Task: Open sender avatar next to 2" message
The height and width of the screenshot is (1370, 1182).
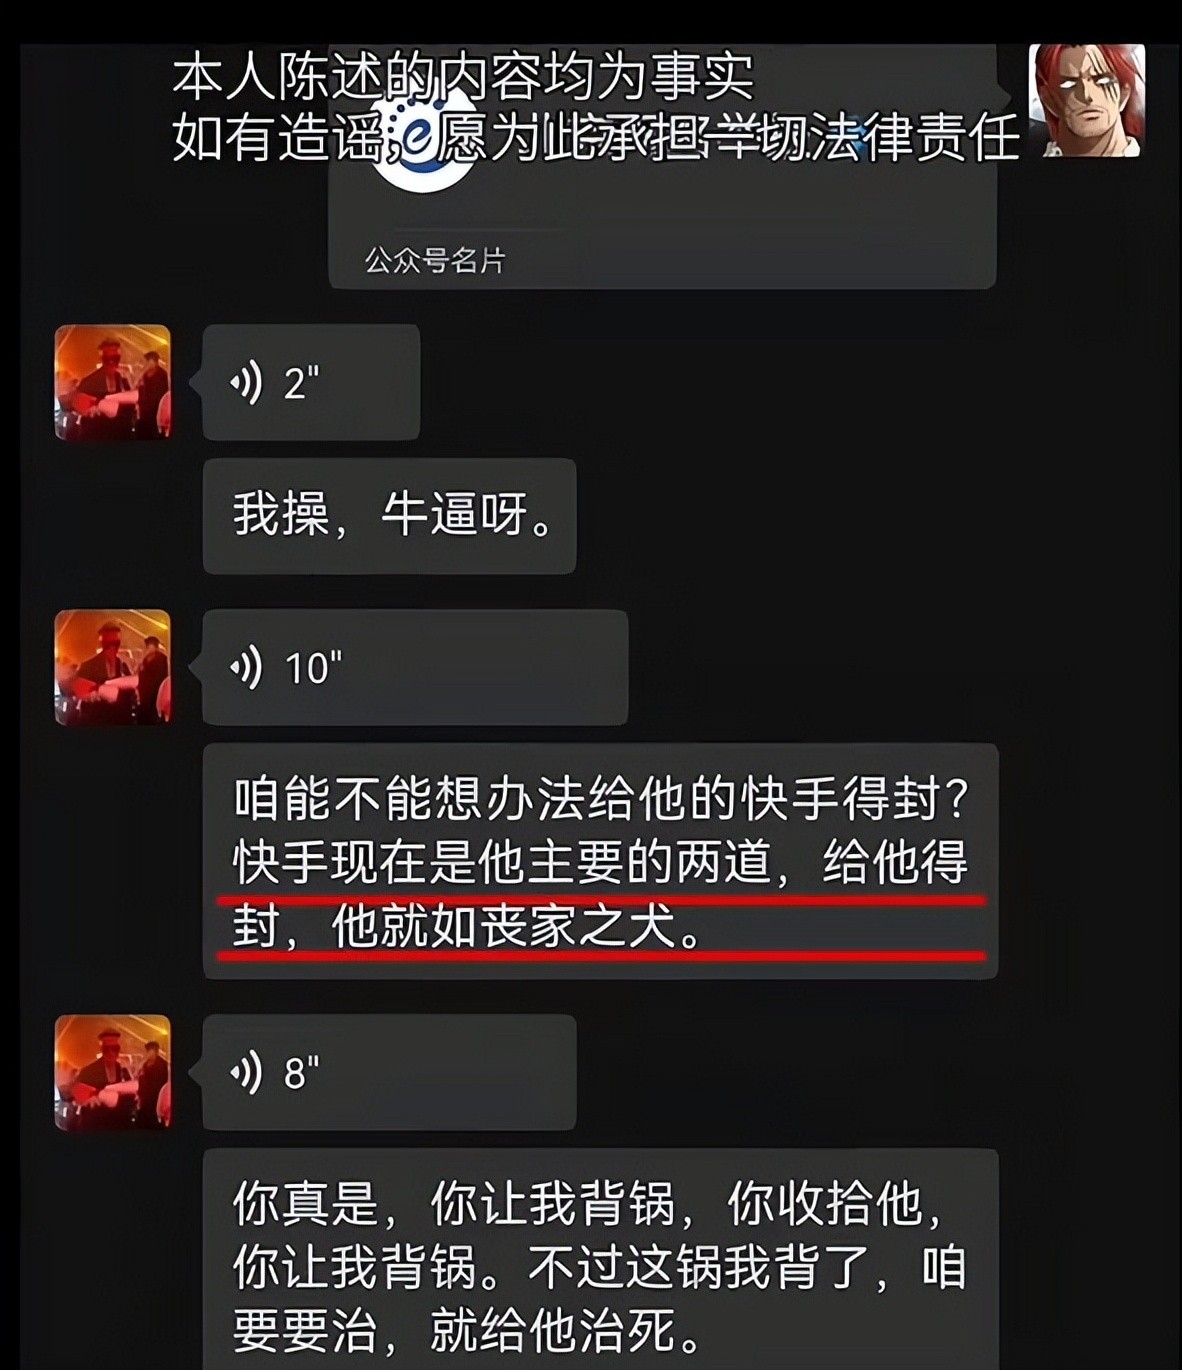Action: pyautogui.click(x=112, y=382)
